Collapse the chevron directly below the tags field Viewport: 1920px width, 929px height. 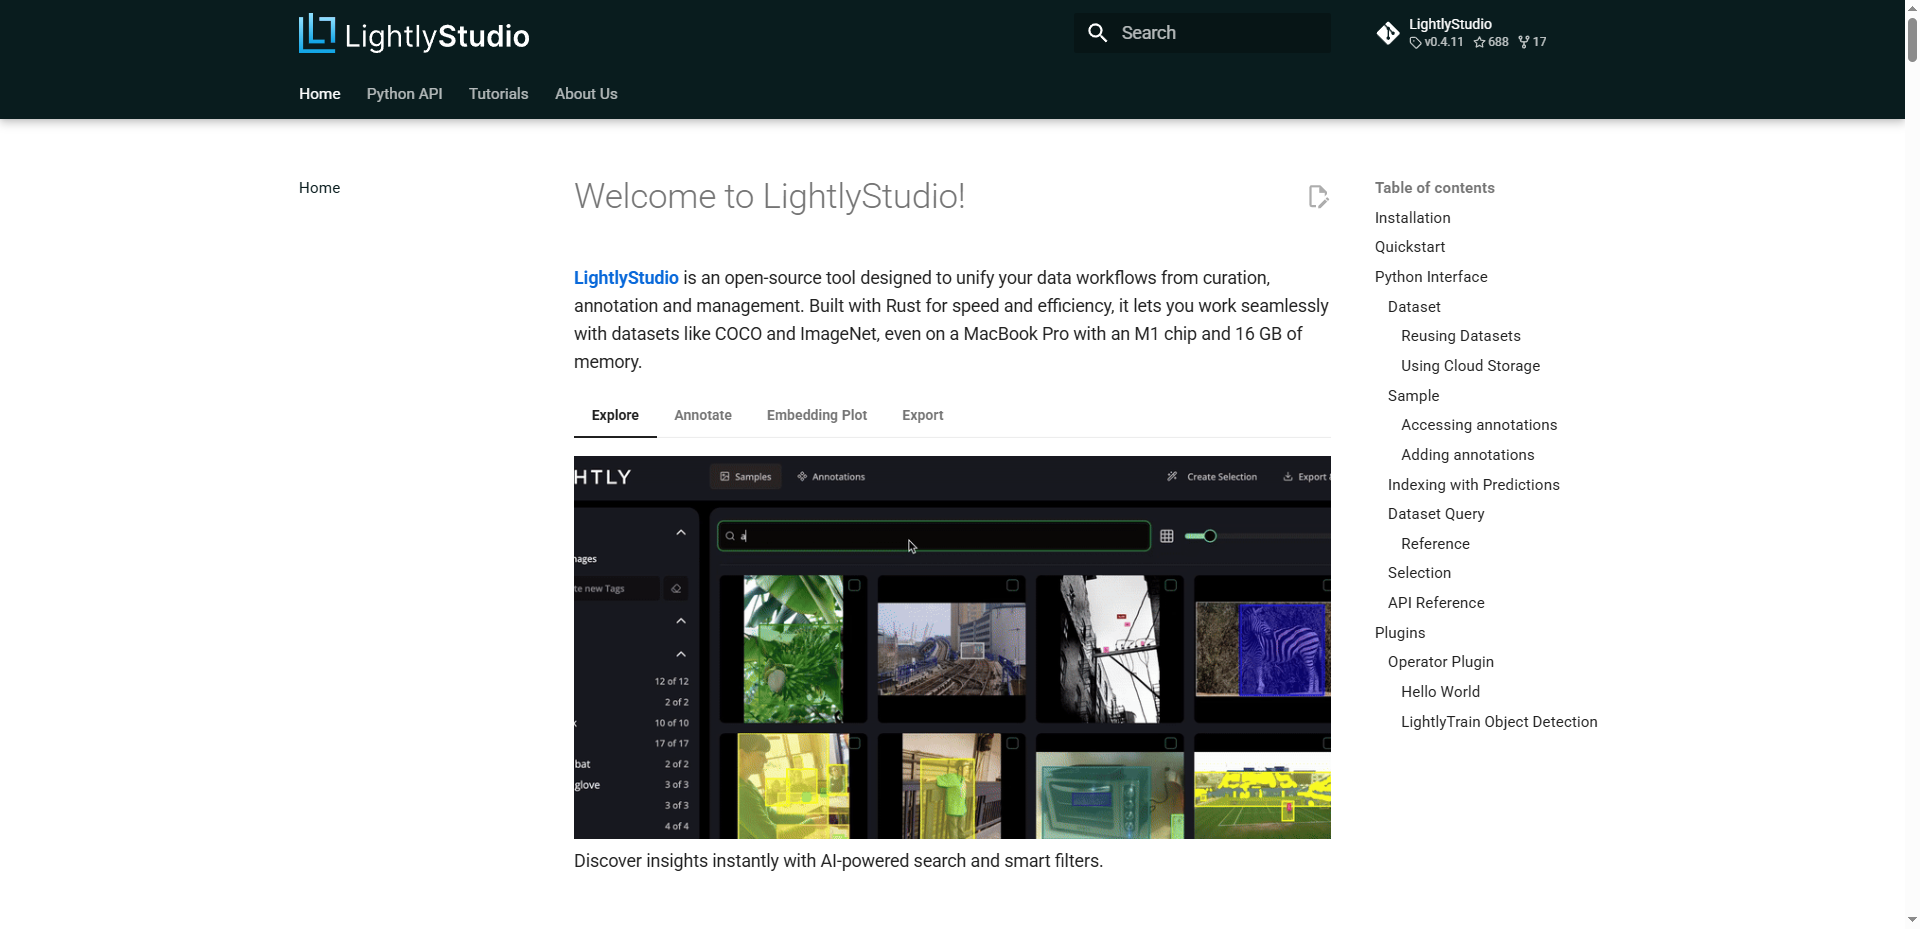pos(681,621)
